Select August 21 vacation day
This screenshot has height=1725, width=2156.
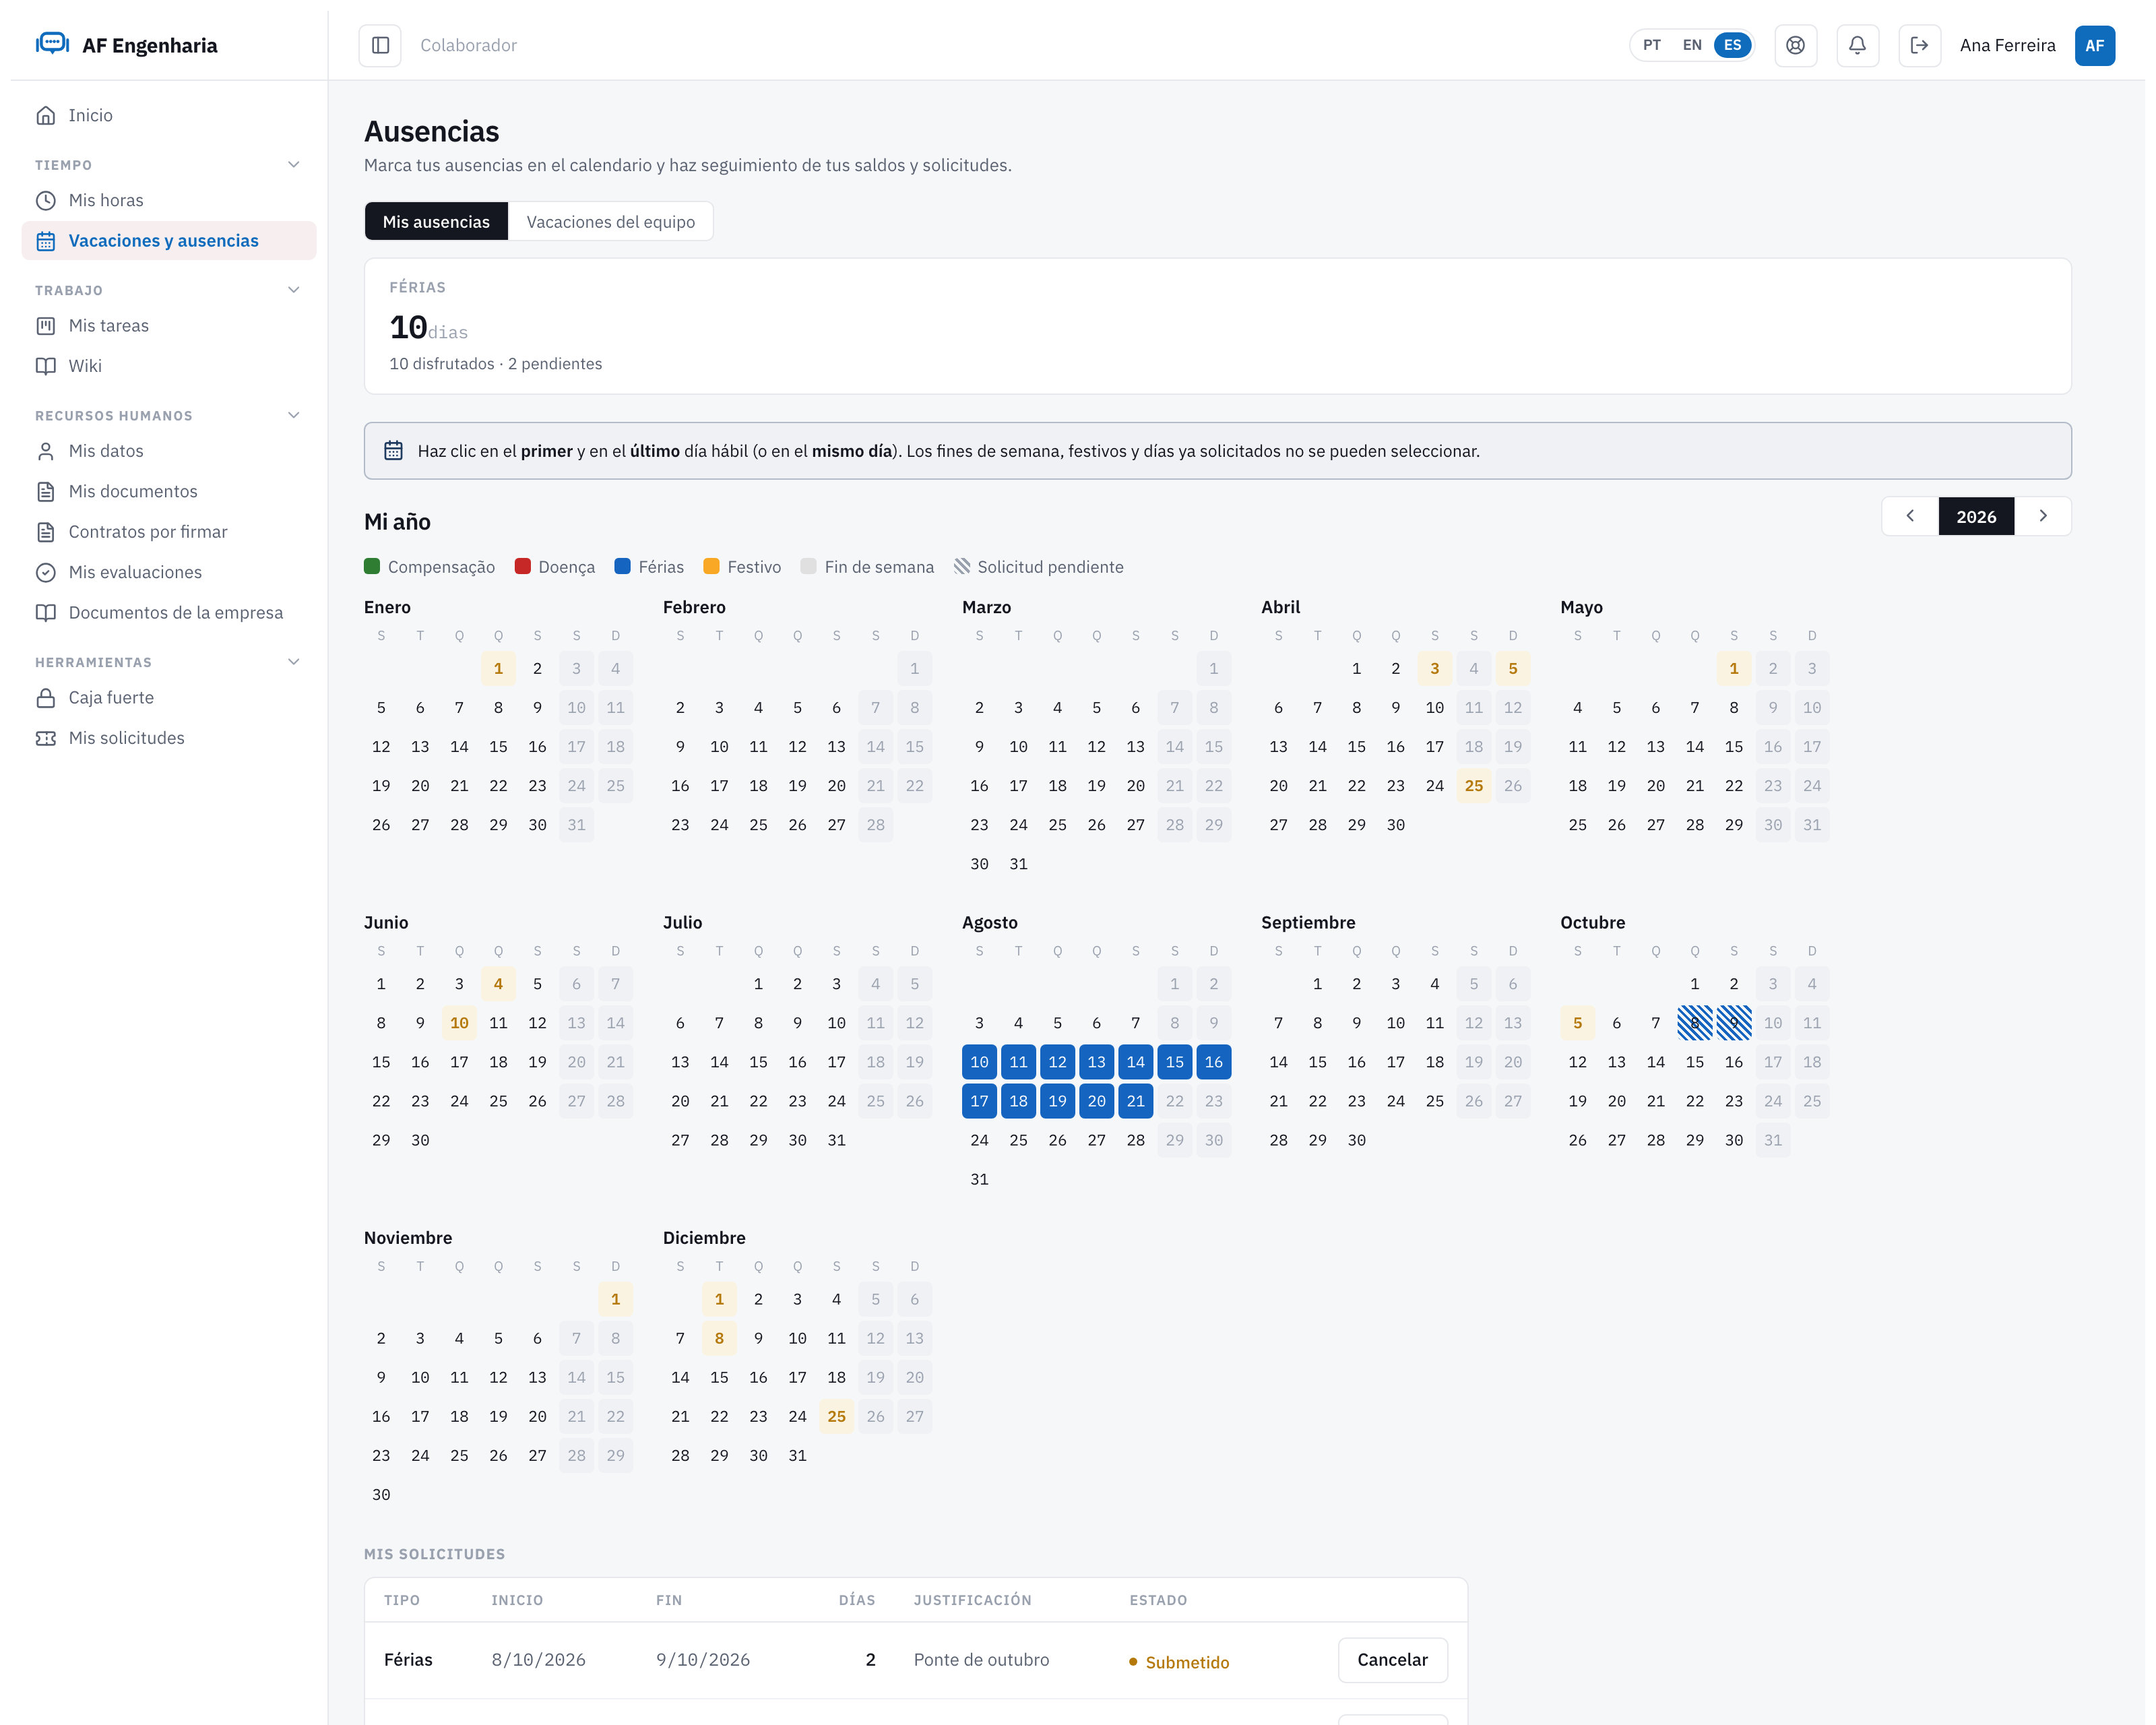click(x=1136, y=1101)
